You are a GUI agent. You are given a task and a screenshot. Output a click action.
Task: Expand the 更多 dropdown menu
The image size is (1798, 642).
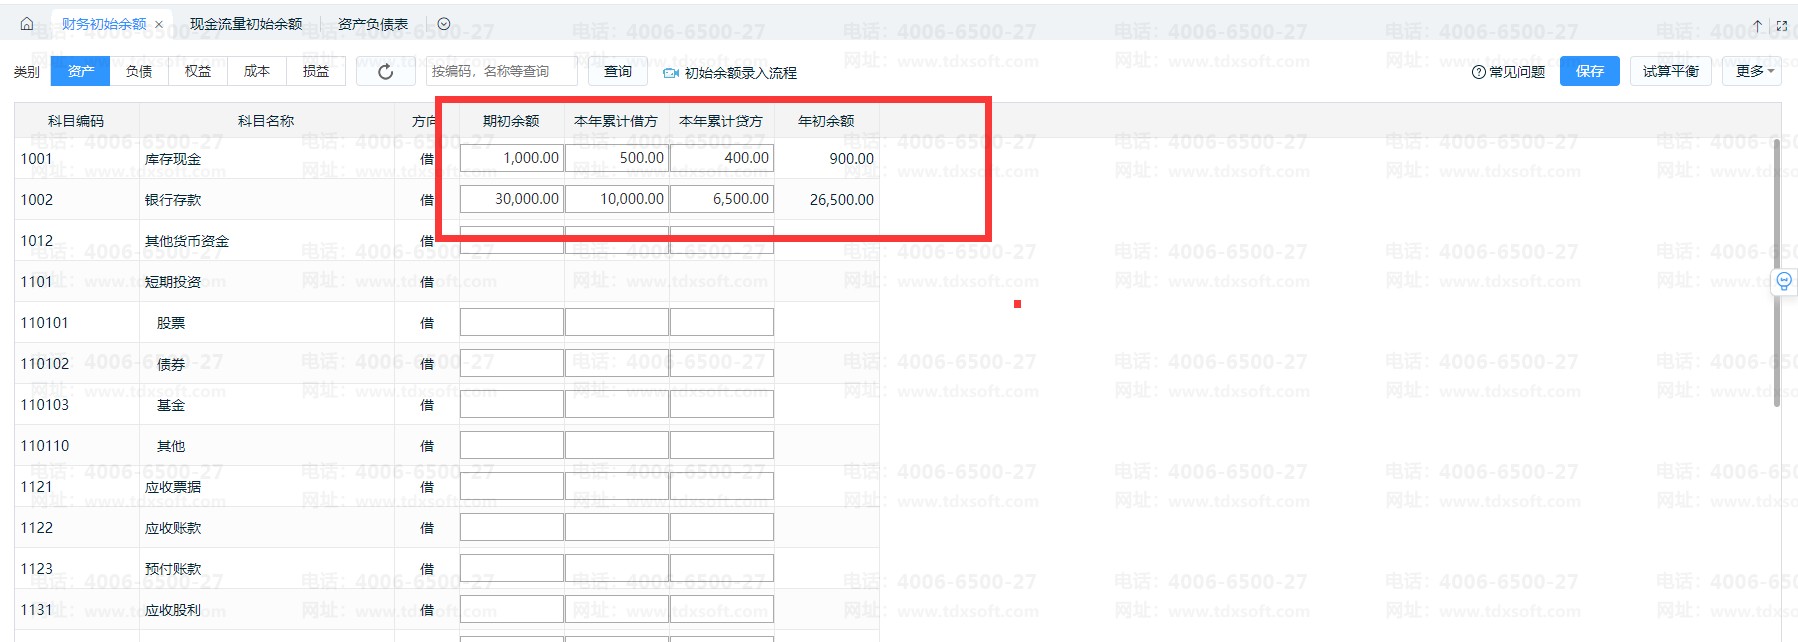tap(1754, 71)
